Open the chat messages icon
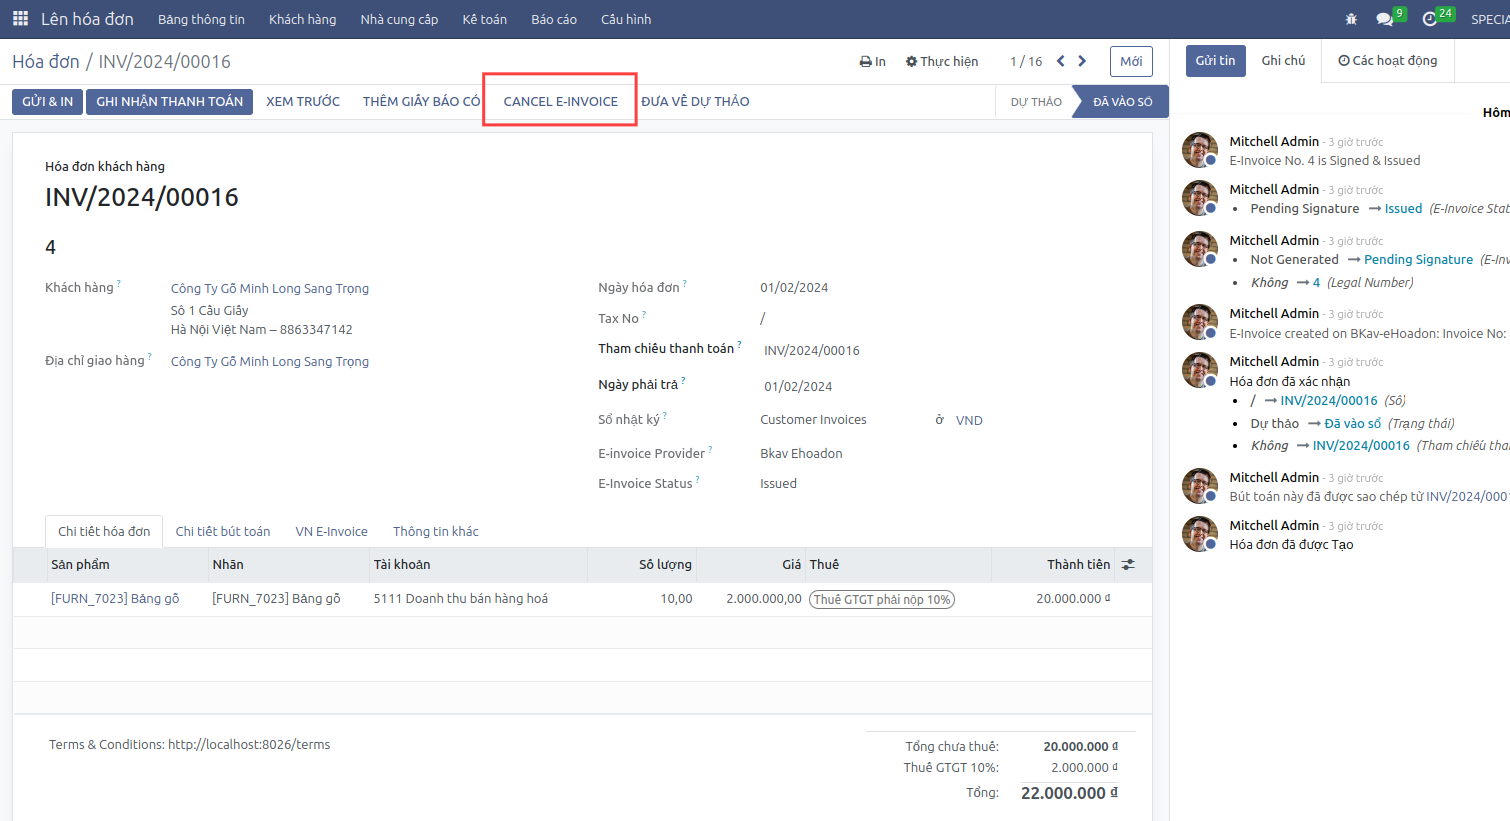This screenshot has width=1510, height=821. click(1385, 19)
